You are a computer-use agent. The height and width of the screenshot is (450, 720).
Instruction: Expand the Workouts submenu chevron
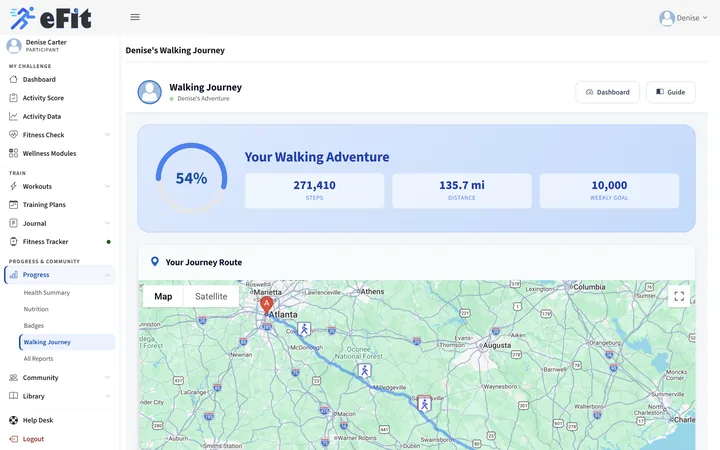107,186
